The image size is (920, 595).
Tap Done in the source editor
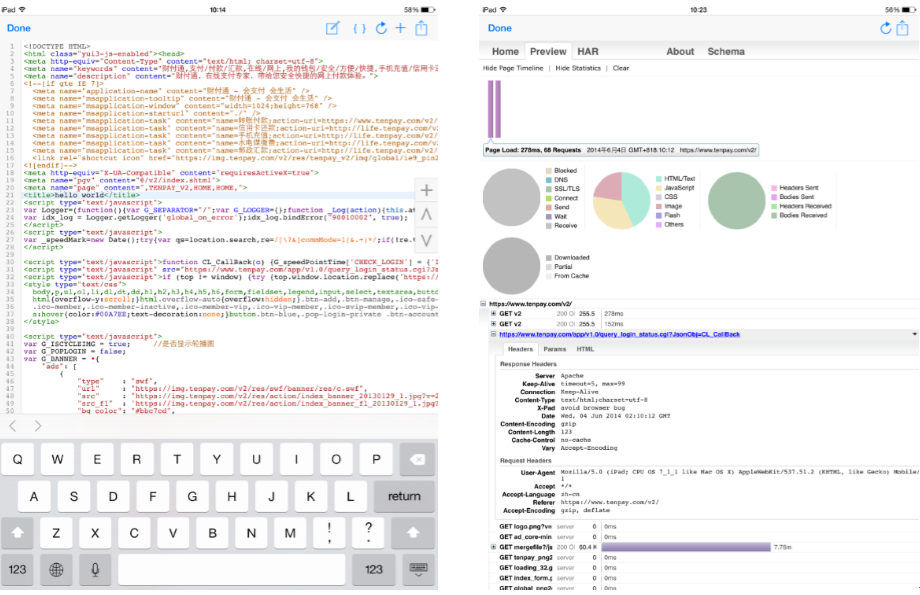[18, 28]
